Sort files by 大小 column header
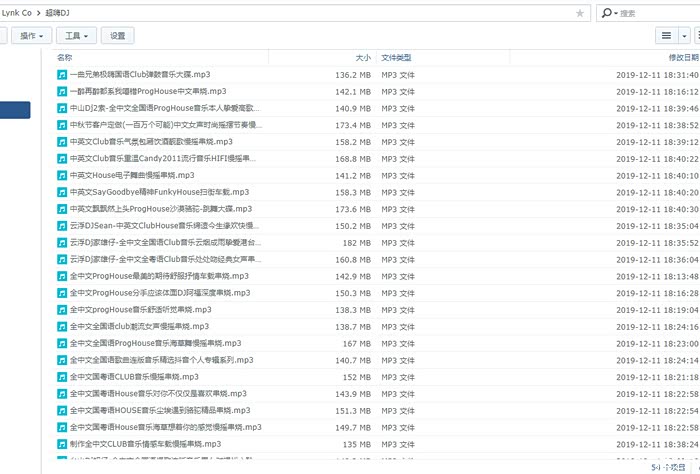This screenshot has width=700, height=474. 362,58
